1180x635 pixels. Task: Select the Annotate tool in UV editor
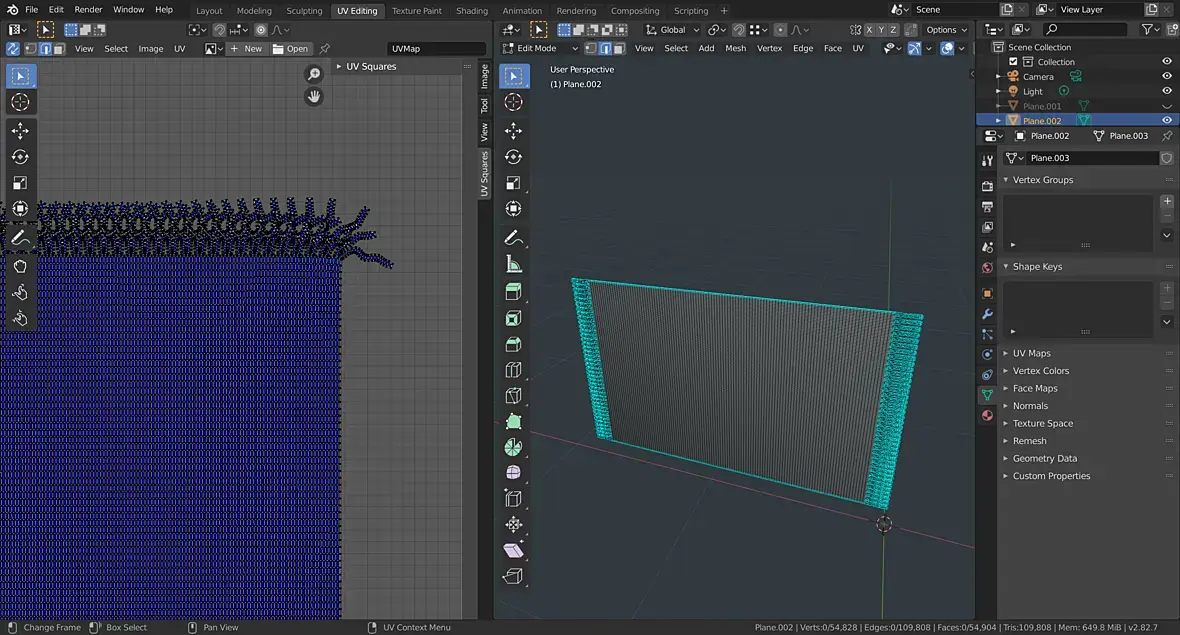click(20, 238)
